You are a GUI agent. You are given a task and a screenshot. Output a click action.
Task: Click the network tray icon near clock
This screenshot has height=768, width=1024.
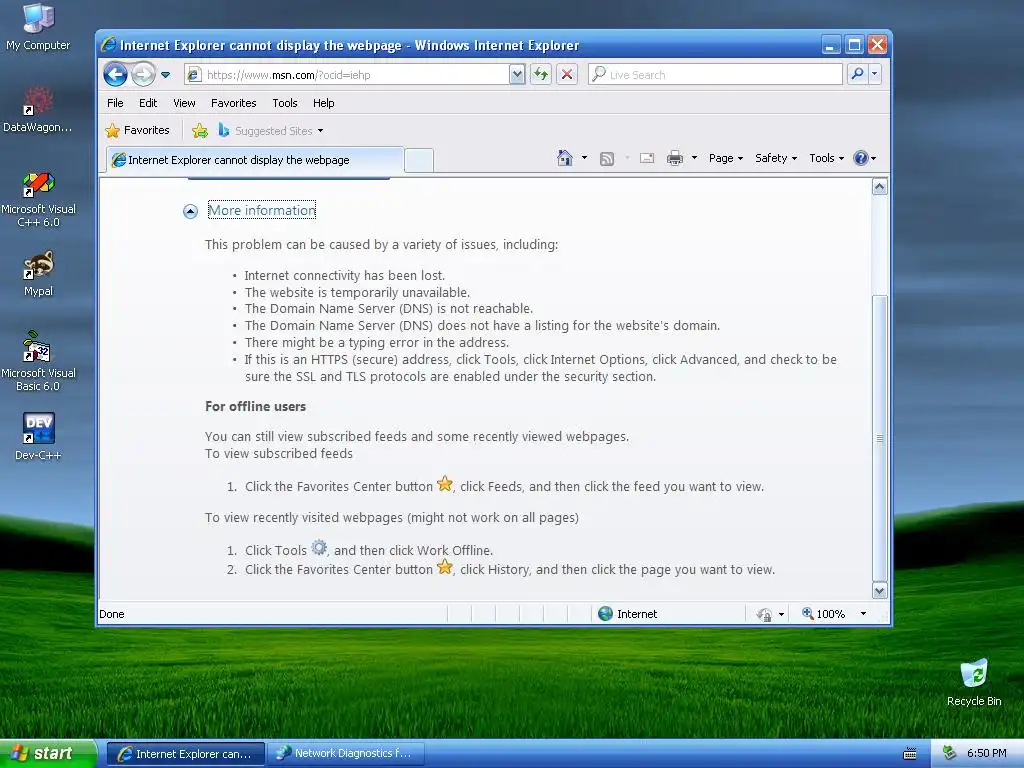pos(950,754)
